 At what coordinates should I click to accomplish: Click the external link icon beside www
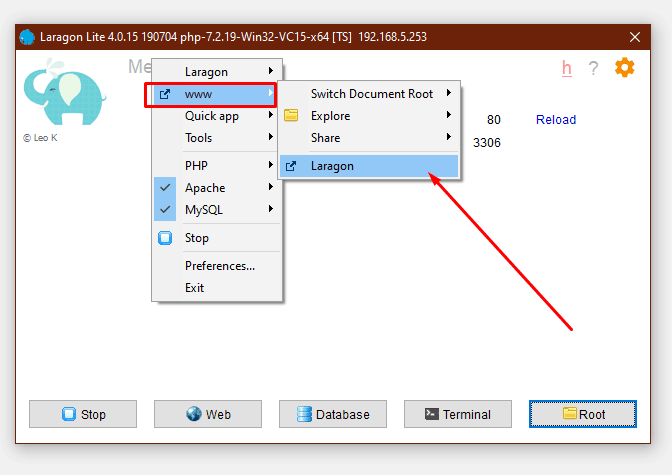pyautogui.click(x=165, y=94)
